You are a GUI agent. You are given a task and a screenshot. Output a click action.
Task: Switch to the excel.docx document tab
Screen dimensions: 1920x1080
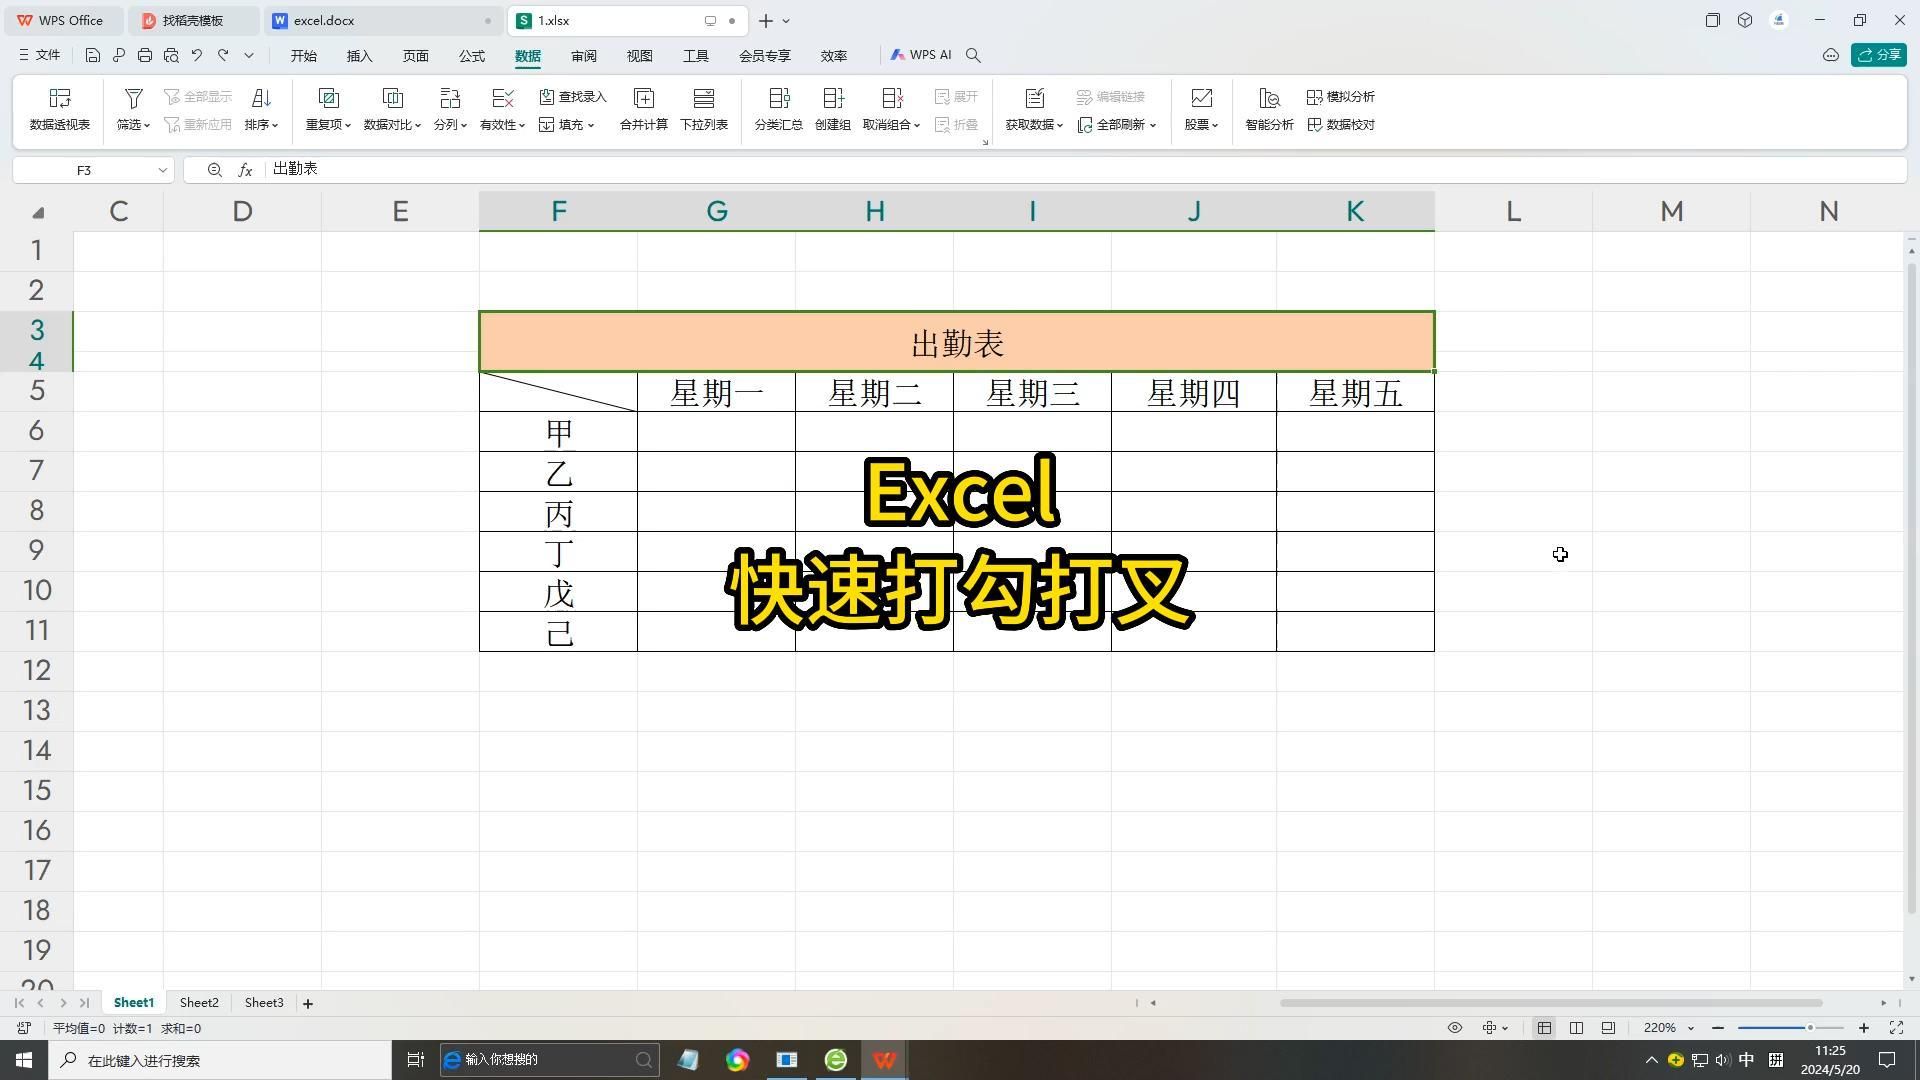(x=385, y=20)
